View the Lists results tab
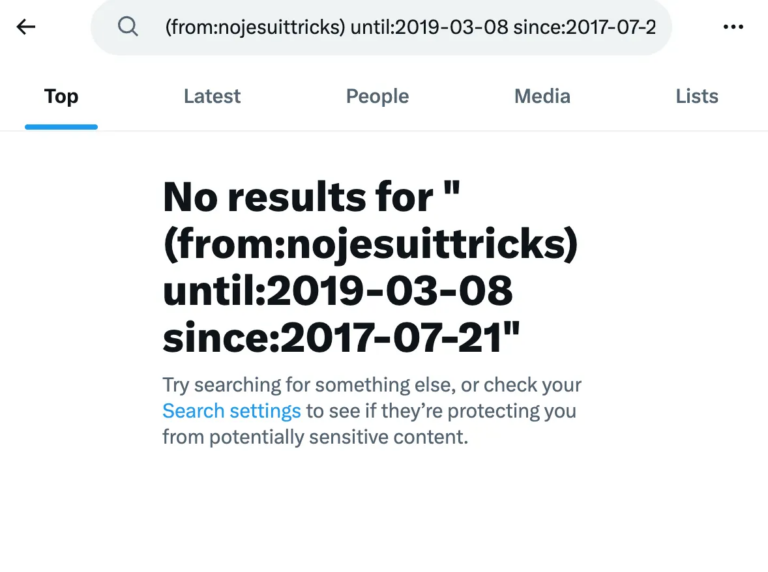 pyautogui.click(x=696, y=96)
